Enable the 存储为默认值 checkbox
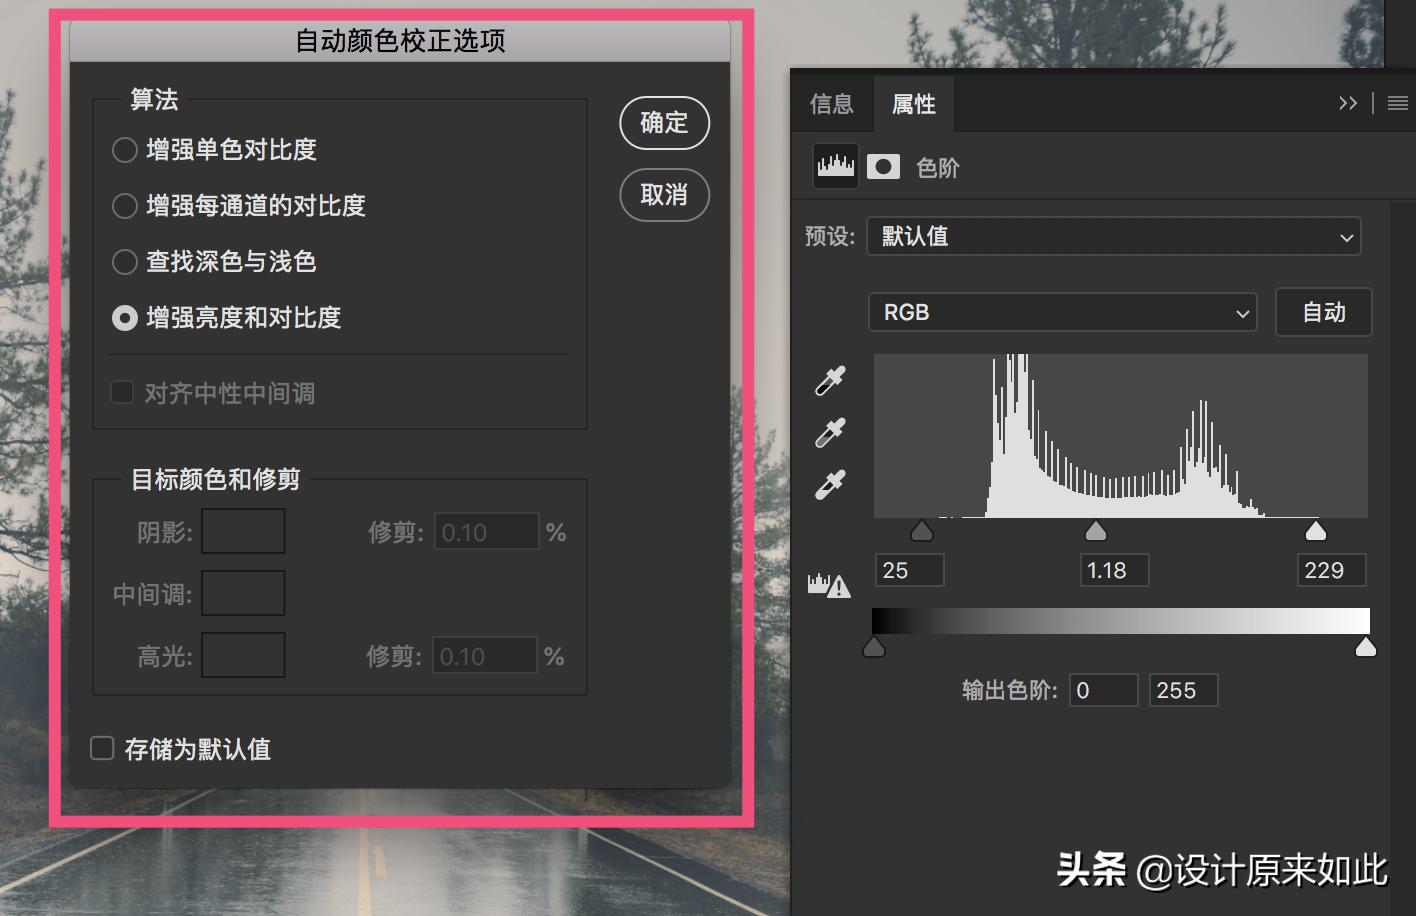This screenshot has height=916, width=1416. (101, 747)
